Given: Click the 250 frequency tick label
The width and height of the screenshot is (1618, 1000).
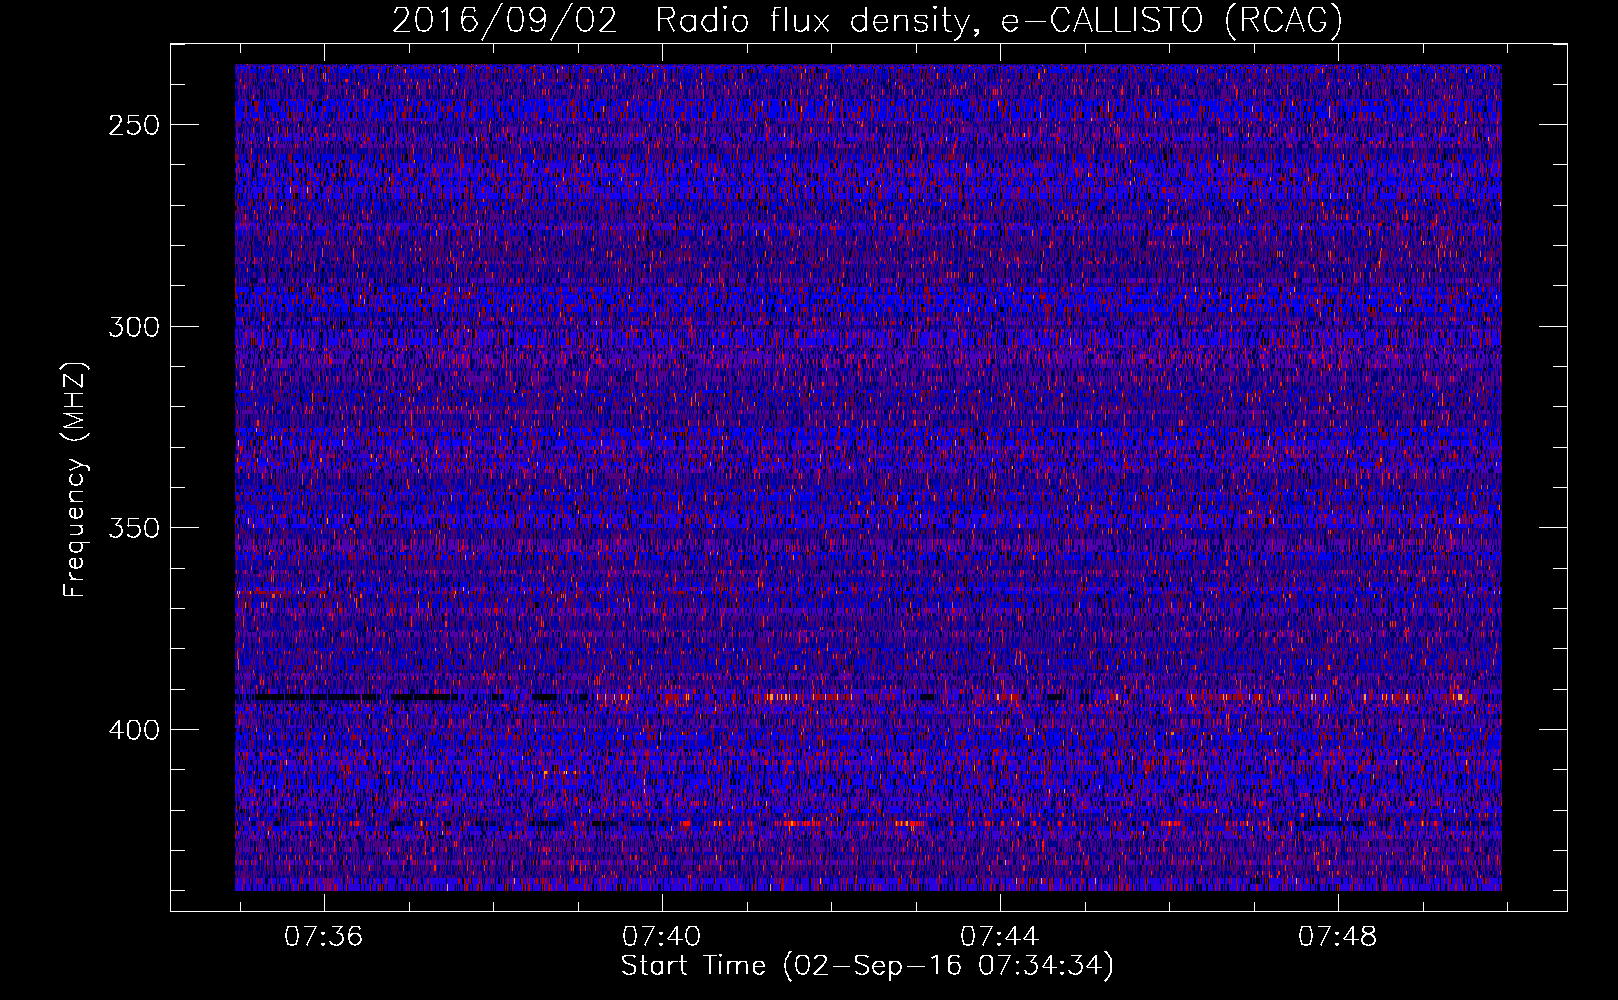Looking at the screenshot, I should click(134, 125).
